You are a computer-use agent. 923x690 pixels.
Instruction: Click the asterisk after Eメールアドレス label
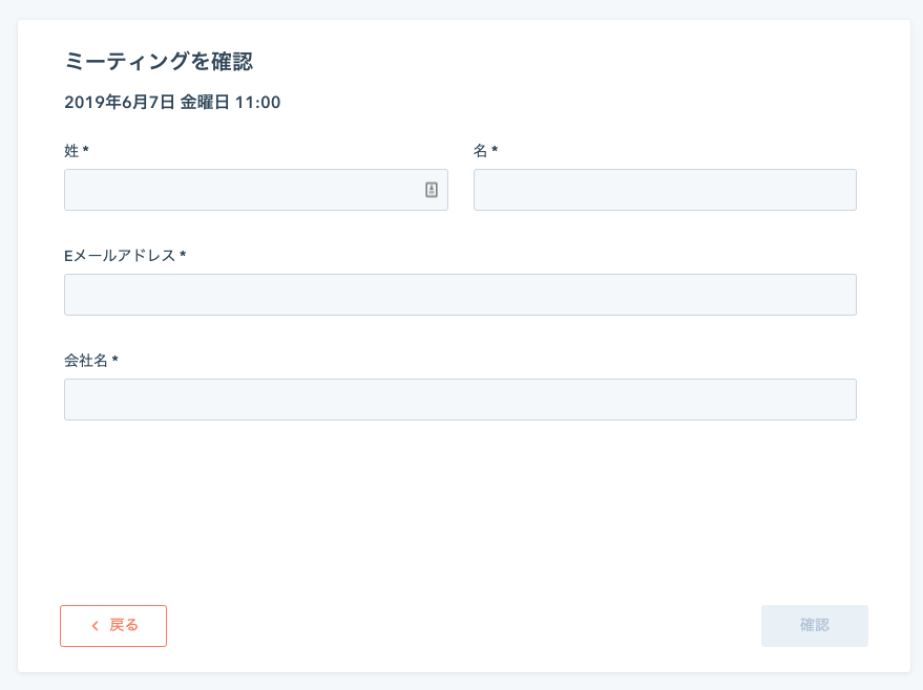point(183,255)
